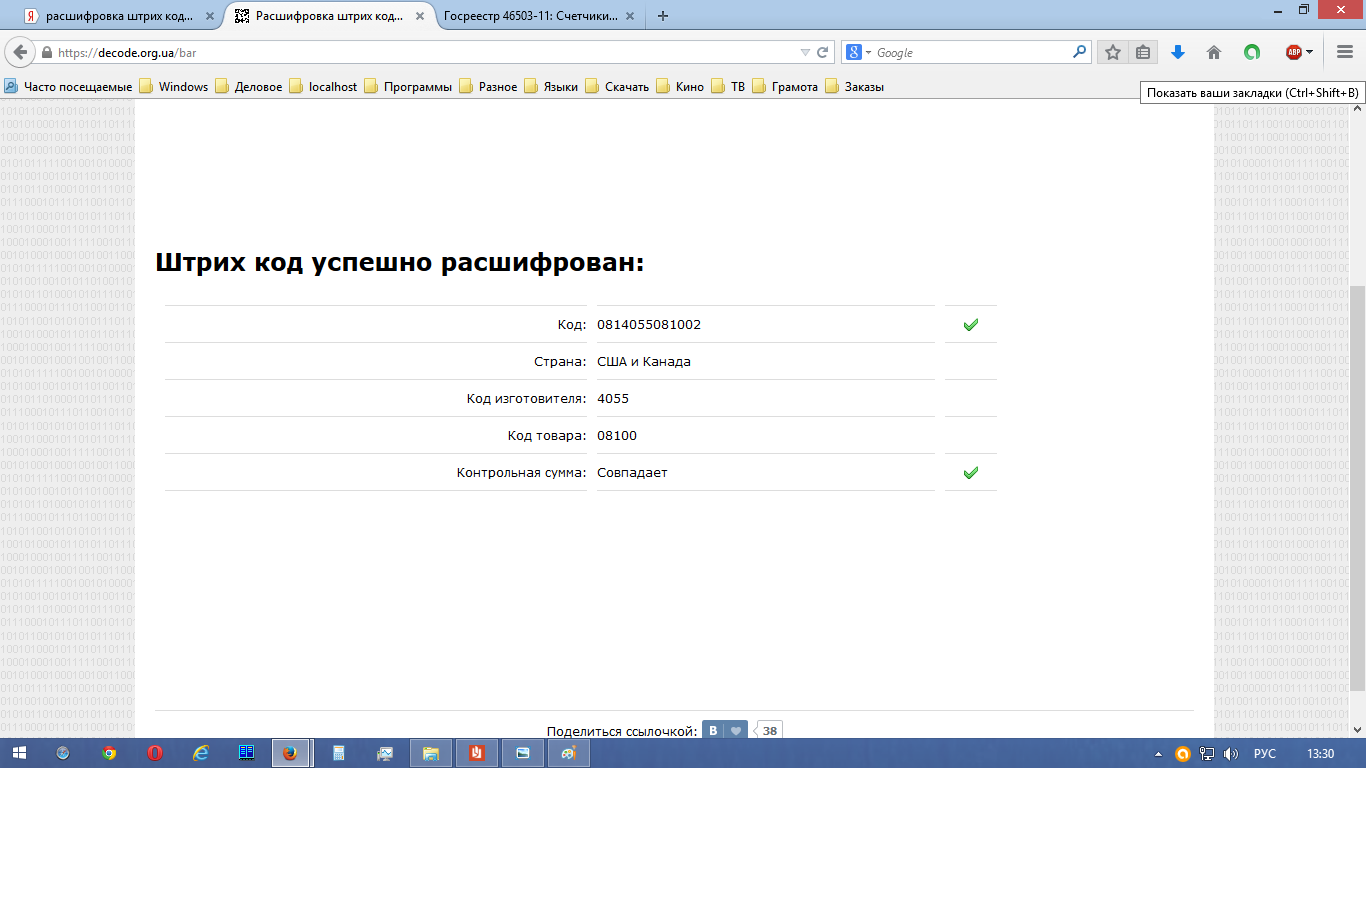Bookmark this page with the star icon
This screenshot has height=924, width=1366.
point(1113,52)
